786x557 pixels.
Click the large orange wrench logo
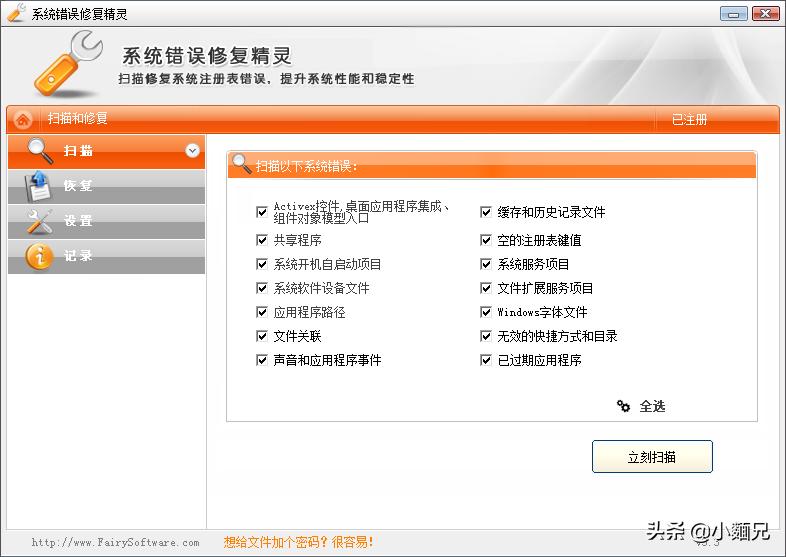pyautogui.click(x=68, y=63)
